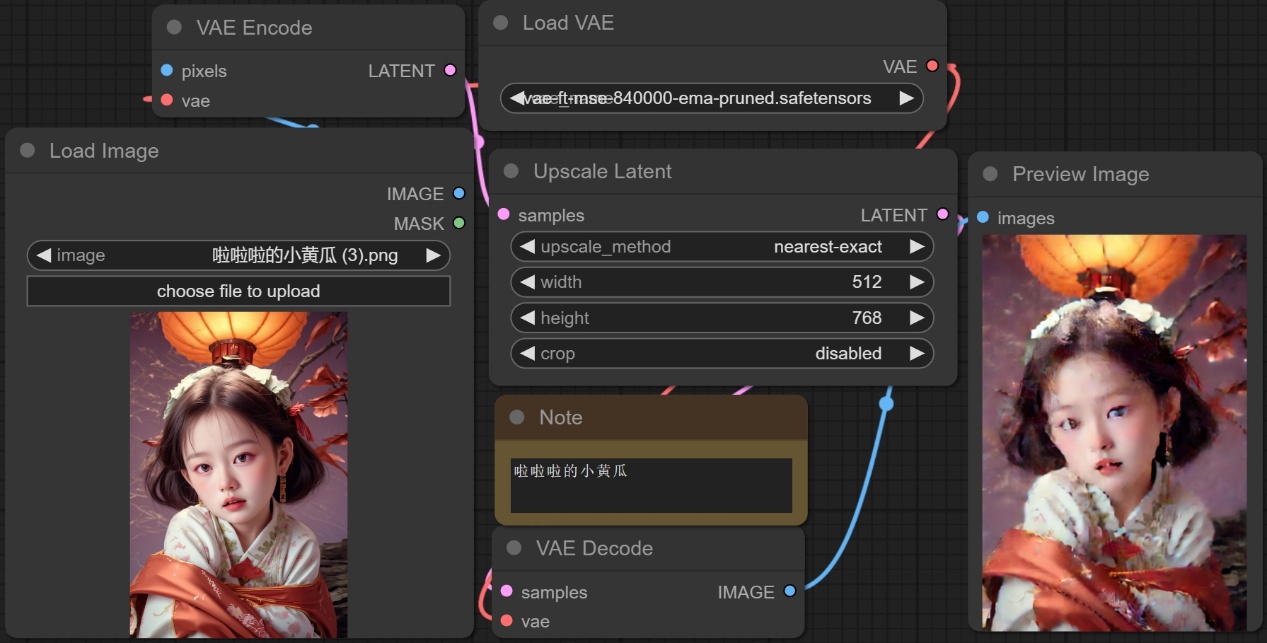Click the IMAGE output port on VAE Decode
The image size is (1267, 643).
pos(790,591)
